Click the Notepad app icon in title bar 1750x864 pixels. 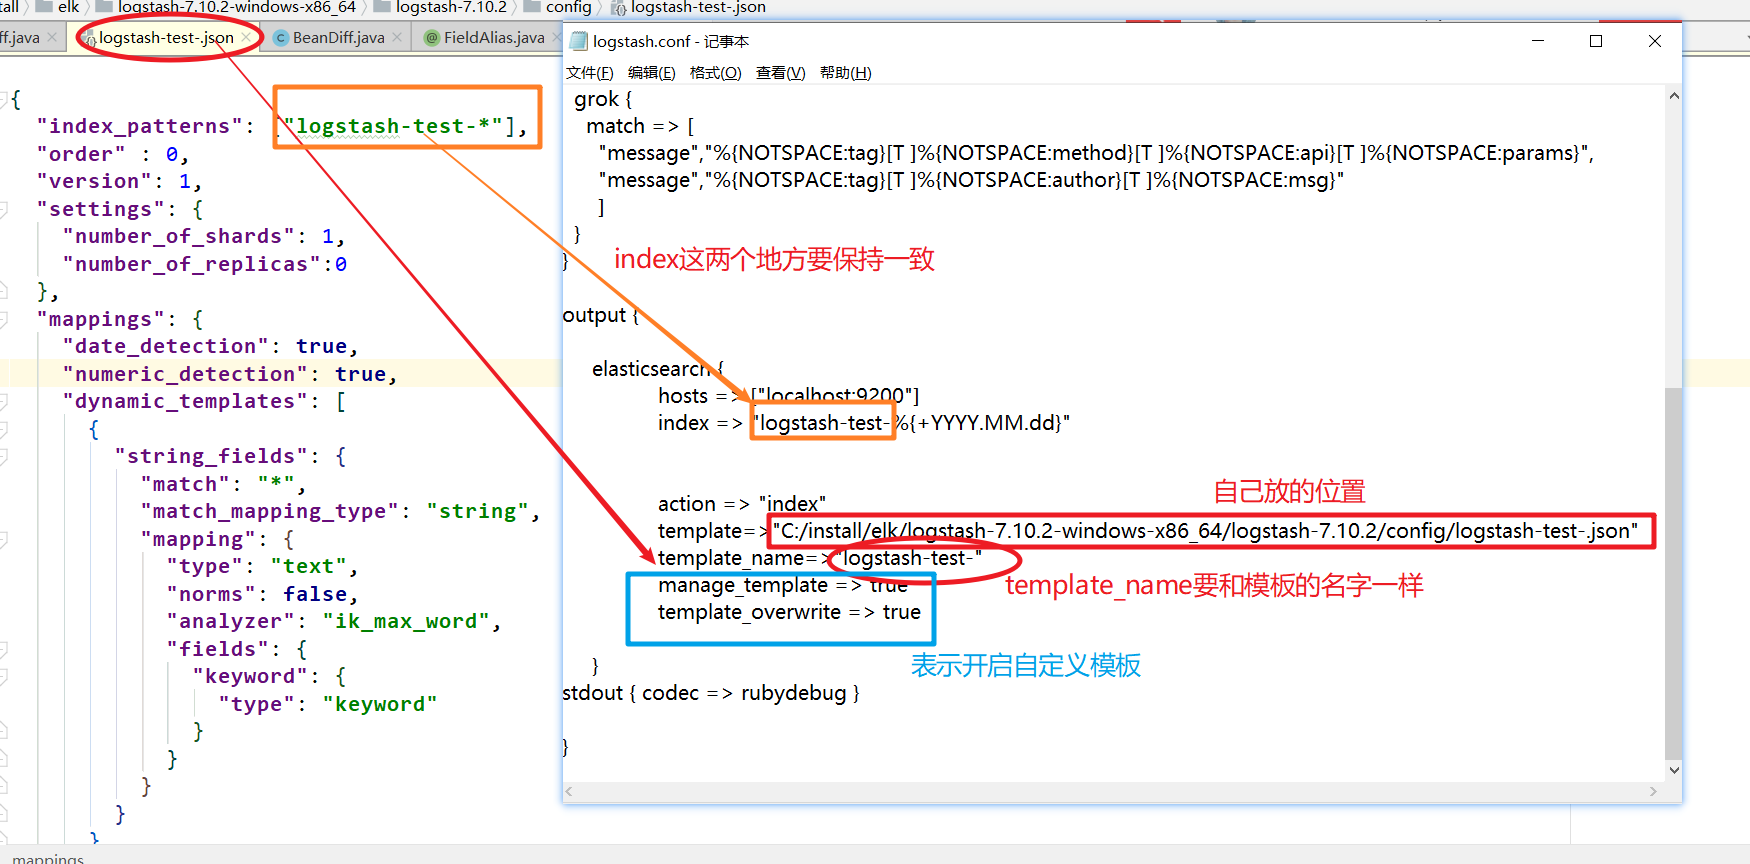579,41
